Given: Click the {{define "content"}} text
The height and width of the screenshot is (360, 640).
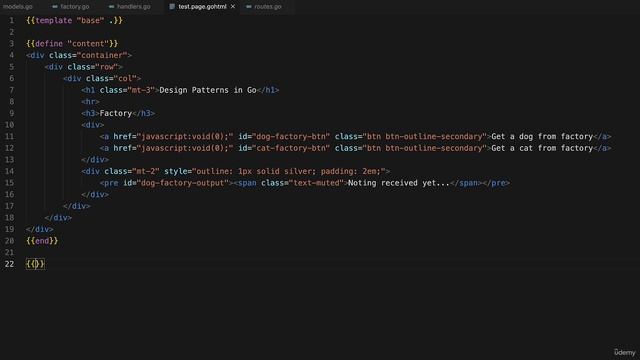Looking at the screenshot, I should pyautogui.click(x=72, y=44).
